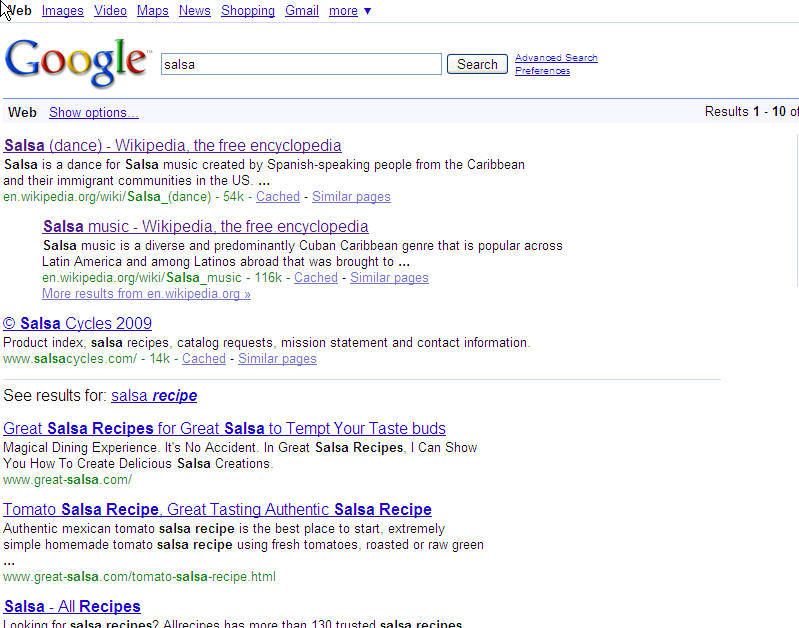
Task: Open Shopping in the top navigation
Action: click(248, 11)
